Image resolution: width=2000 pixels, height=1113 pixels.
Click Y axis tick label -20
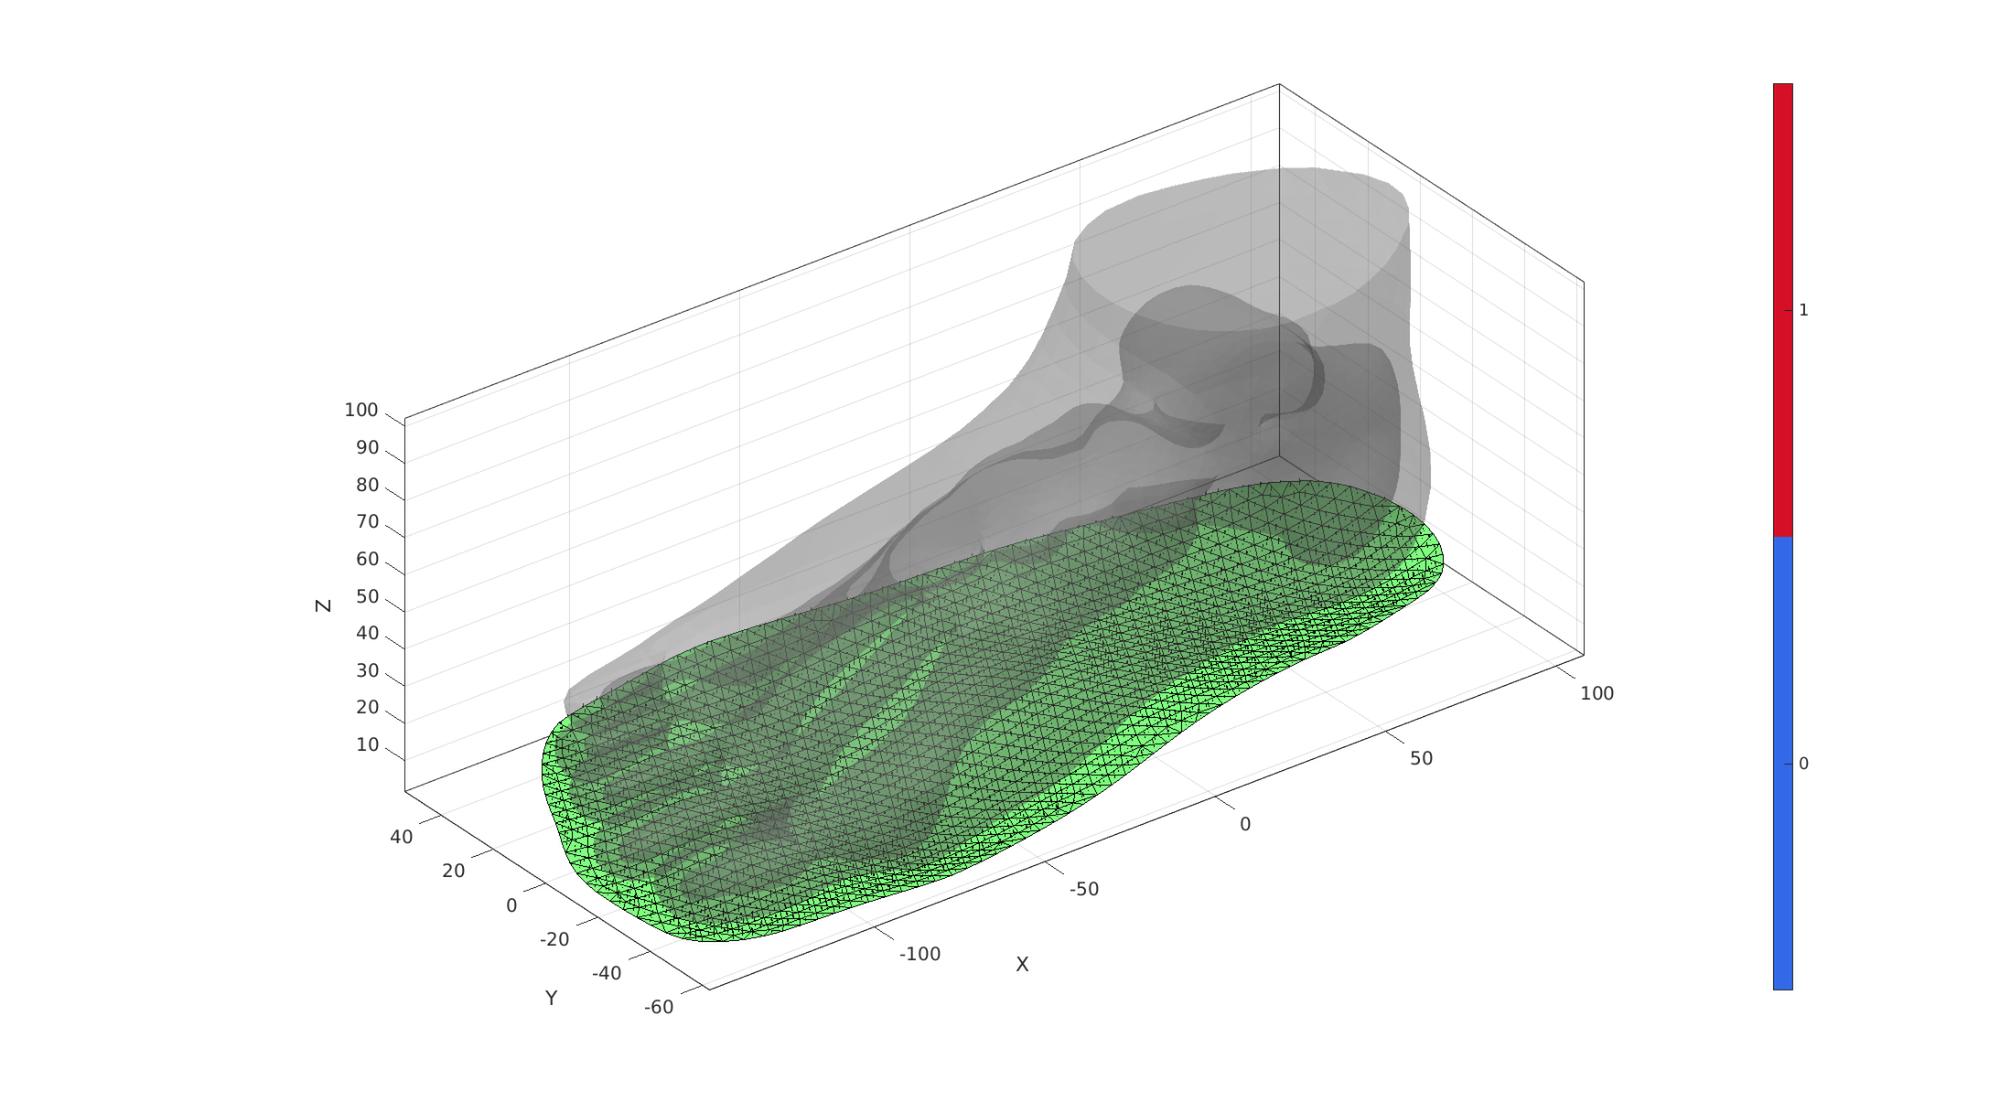point(554,940)
